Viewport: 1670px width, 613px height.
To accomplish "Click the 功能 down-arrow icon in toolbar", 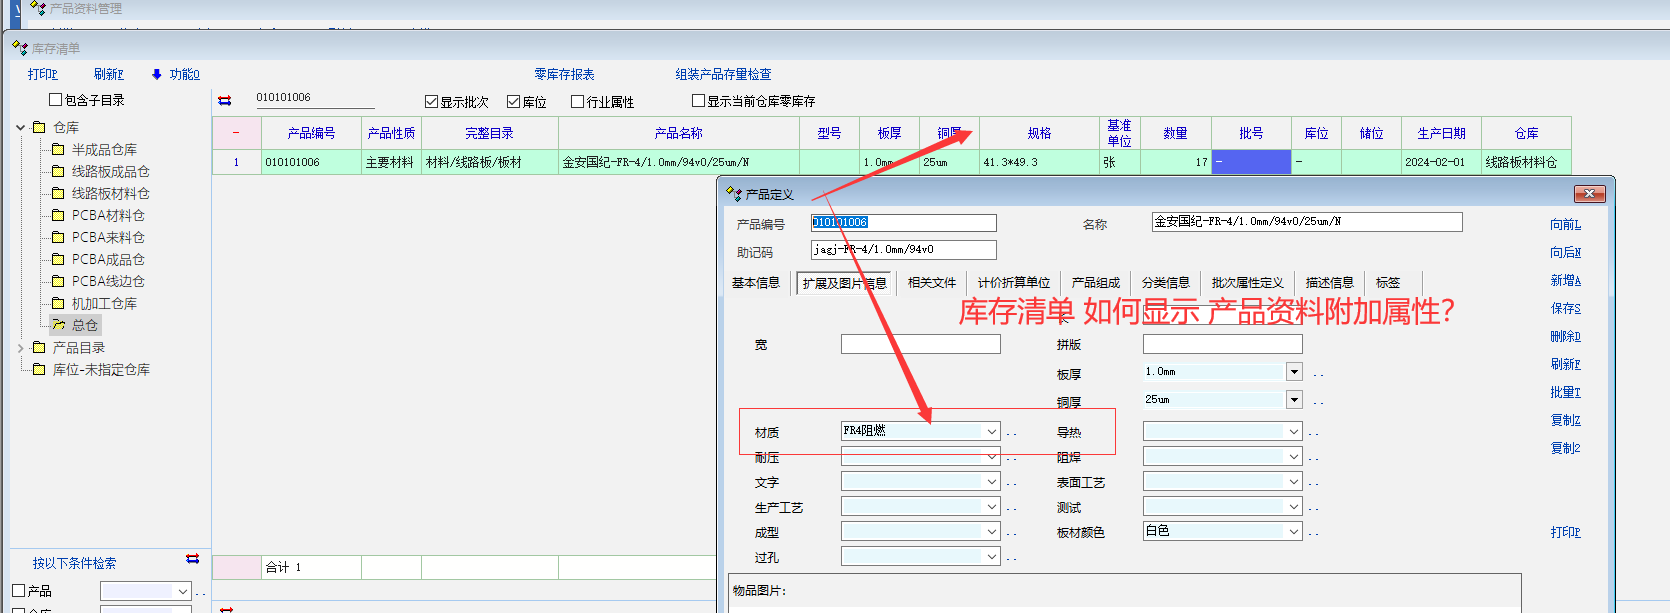I will point(157,74).
